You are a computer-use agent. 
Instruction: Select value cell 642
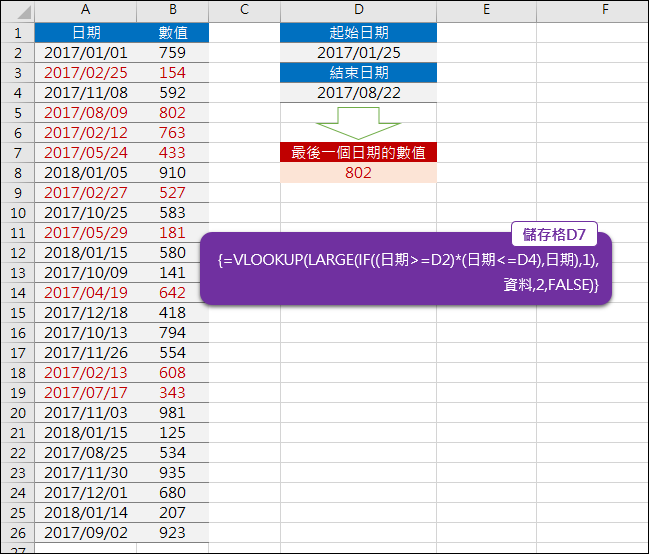[x=173, y=293]
